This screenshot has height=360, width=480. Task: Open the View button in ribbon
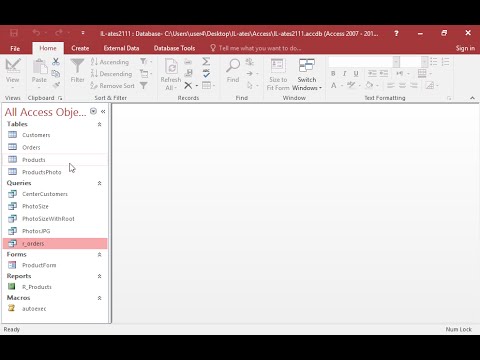point(13,74)
